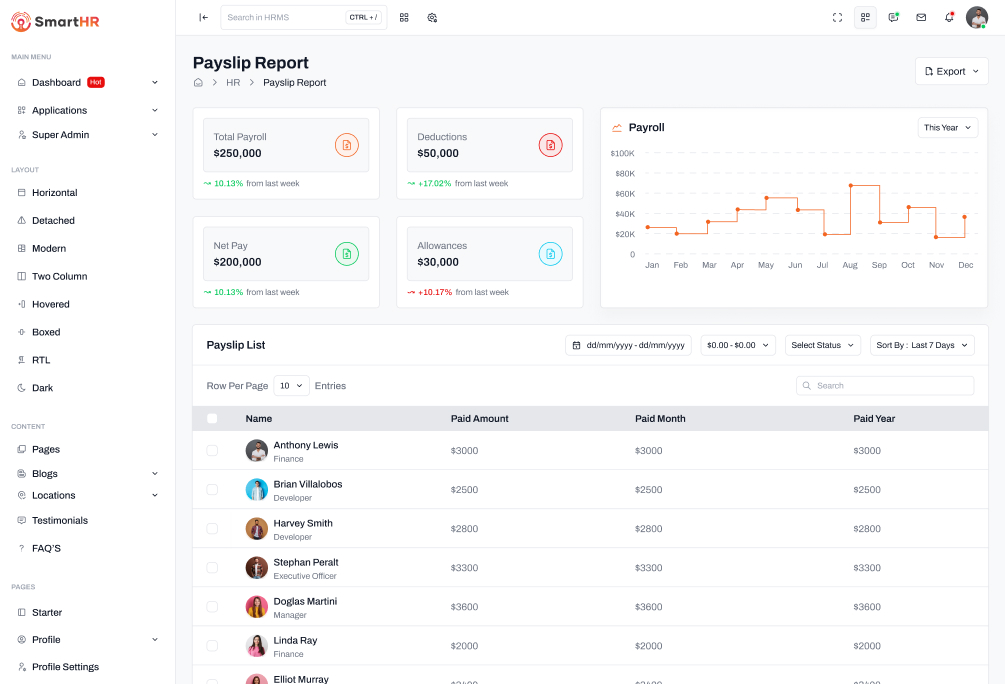Click the settings gear icon beside search
The width and height of the screenshot is (1005, 684).
pos(432,17)
